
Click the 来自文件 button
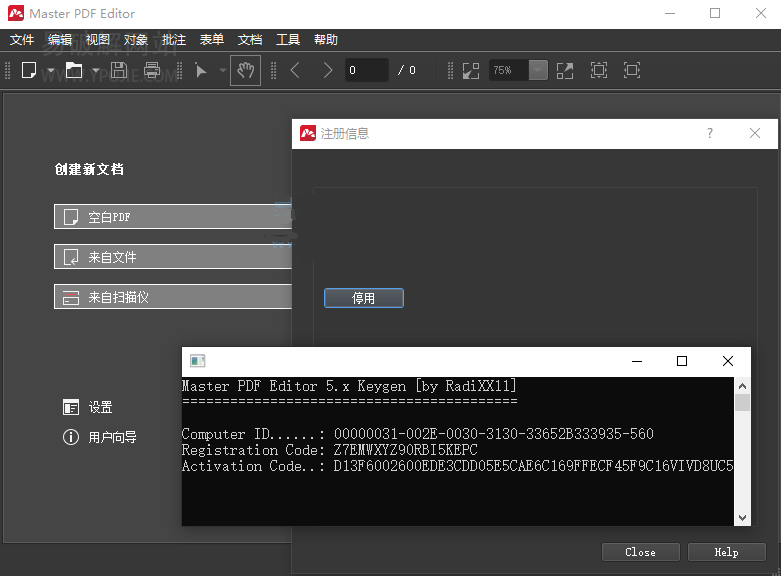173,257
